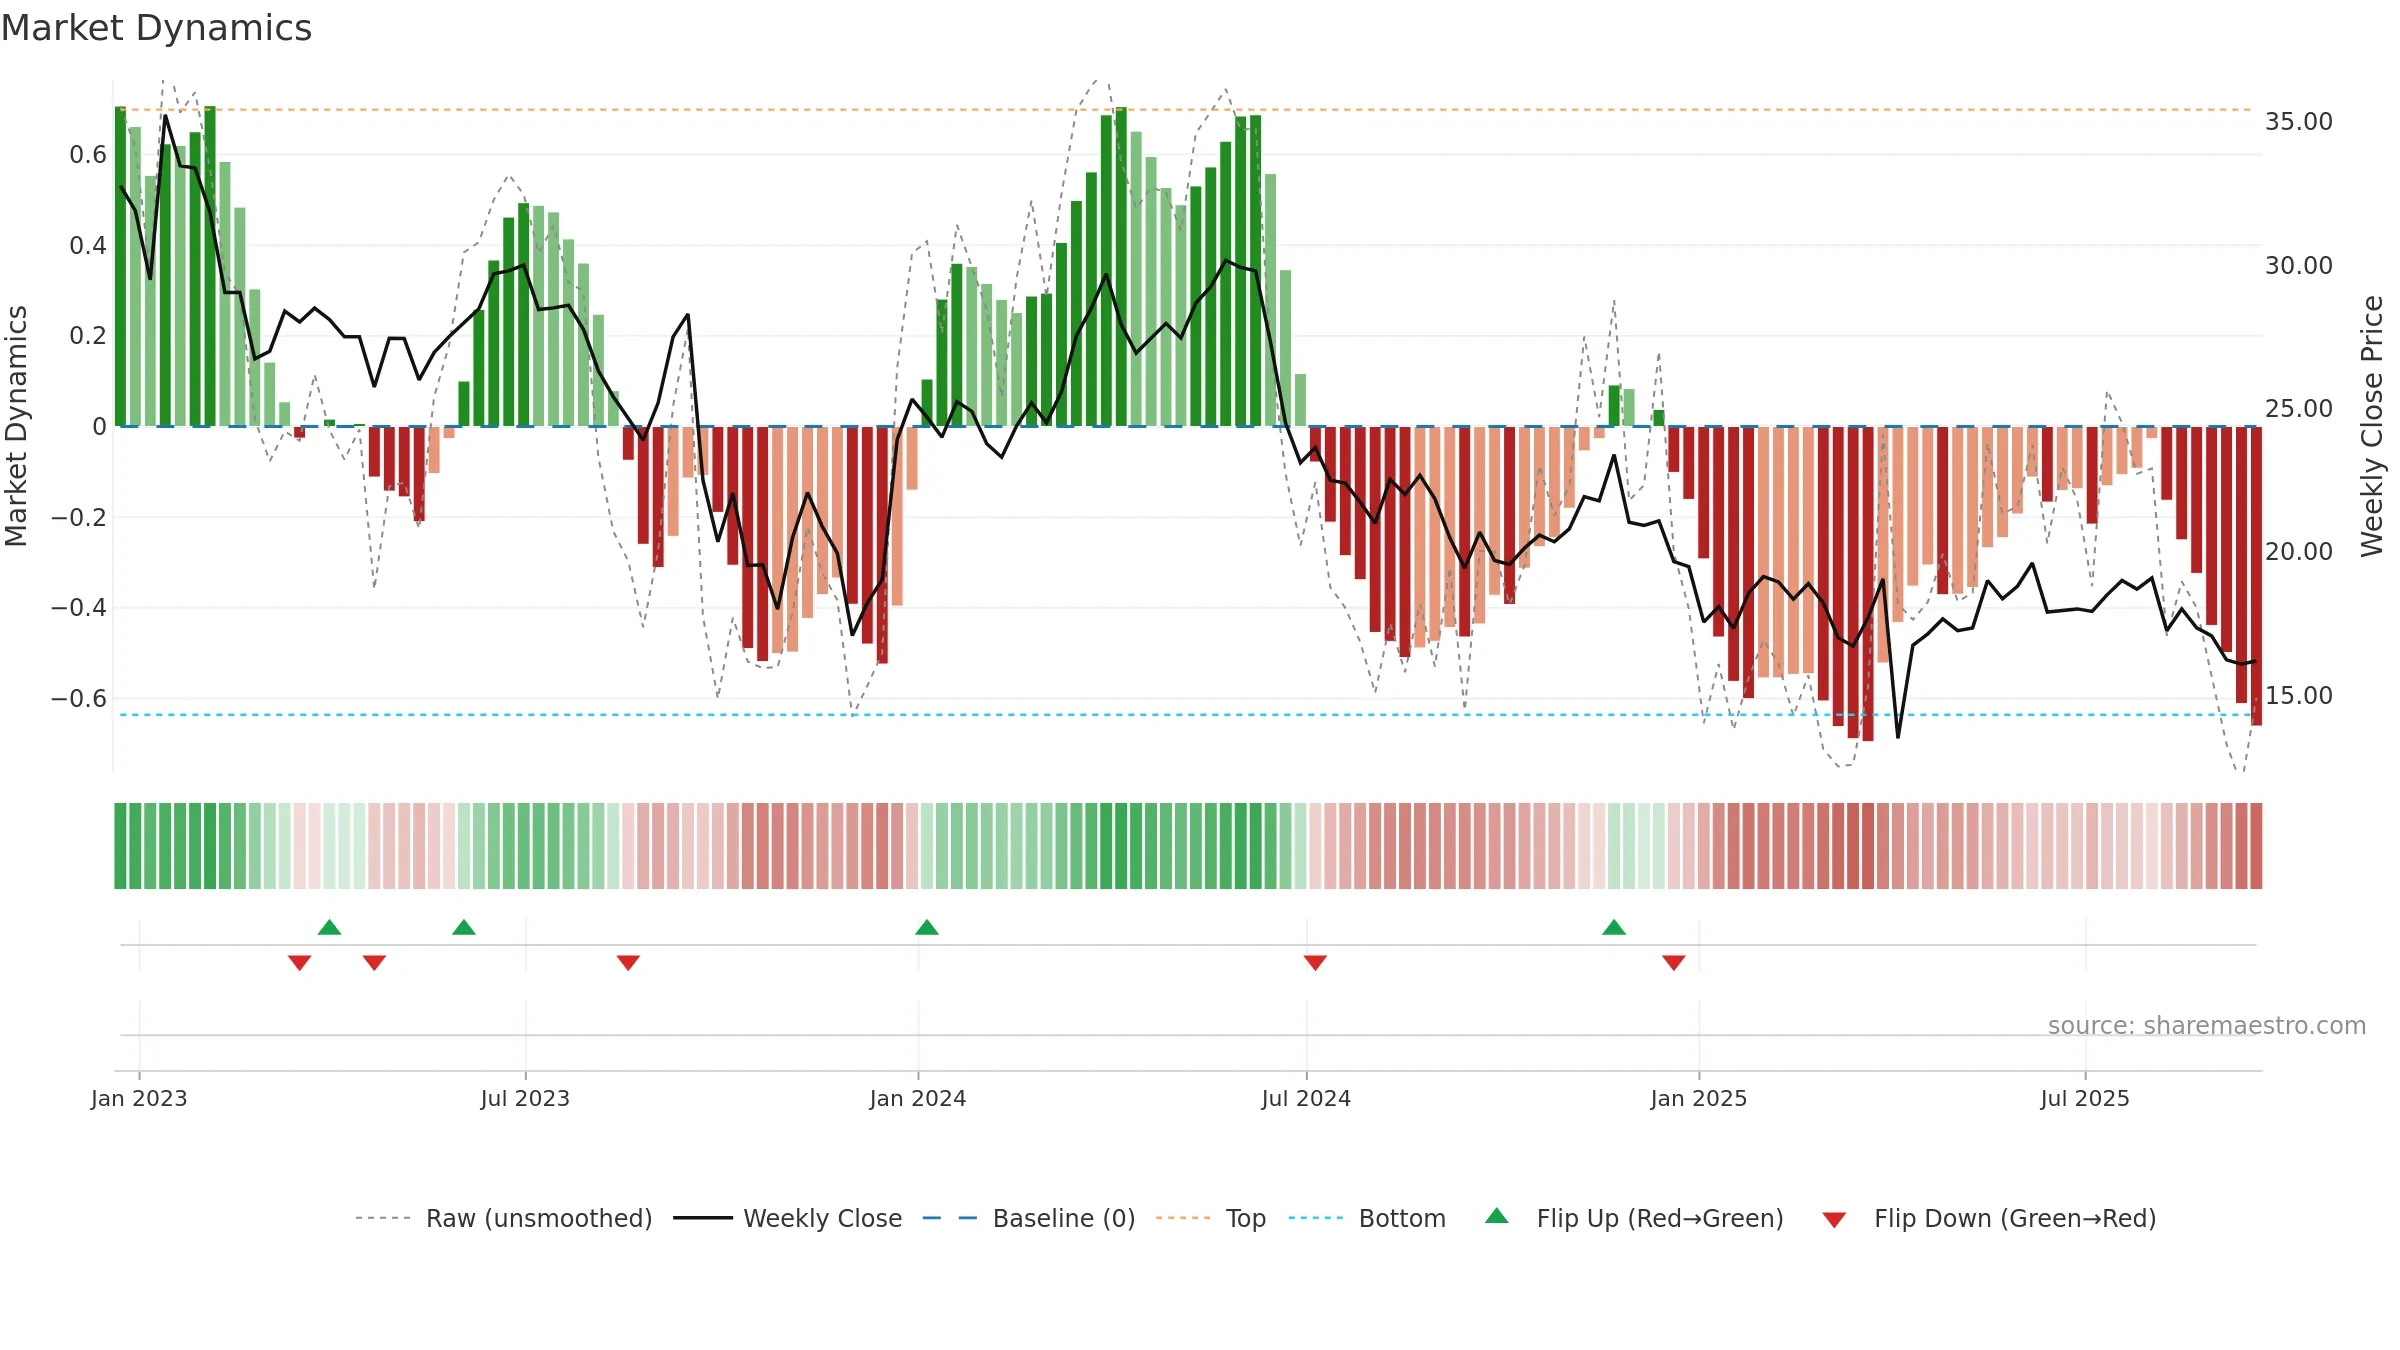2400x1350 pixels.
Task: Click the 30.00 price axis label
Action: point(2299,265)
